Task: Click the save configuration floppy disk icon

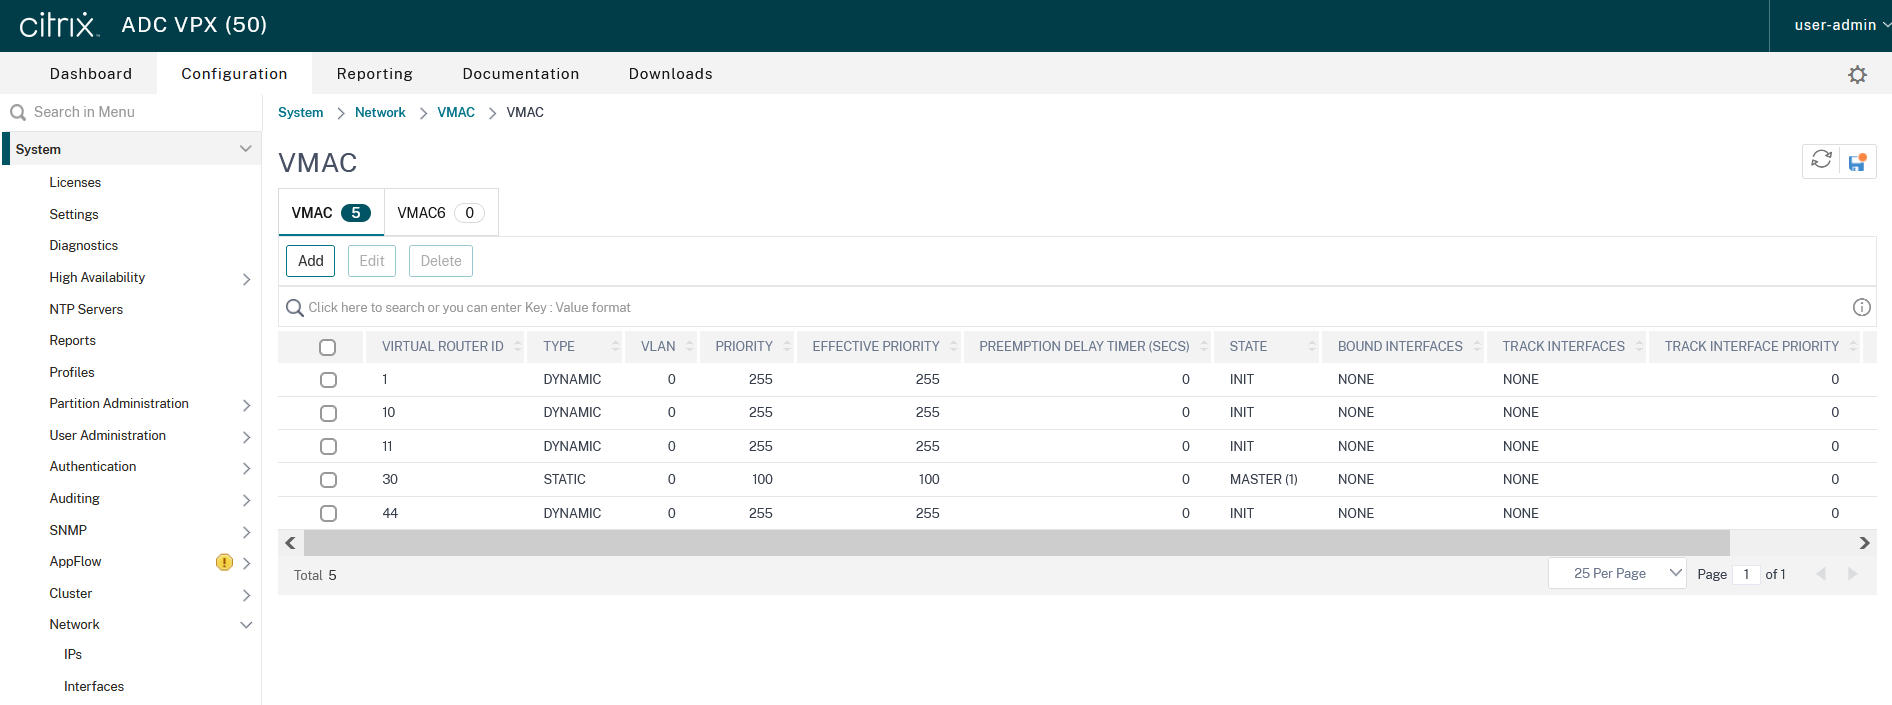Action: coord(1857,162)
